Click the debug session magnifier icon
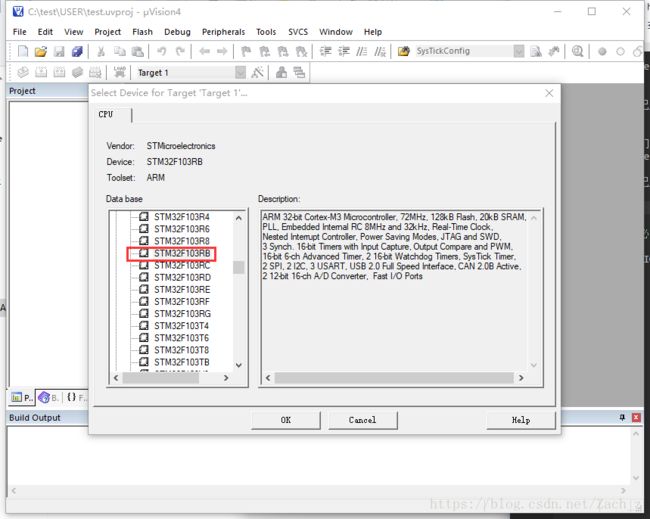The image size is (650, 519). pos(577,51)
